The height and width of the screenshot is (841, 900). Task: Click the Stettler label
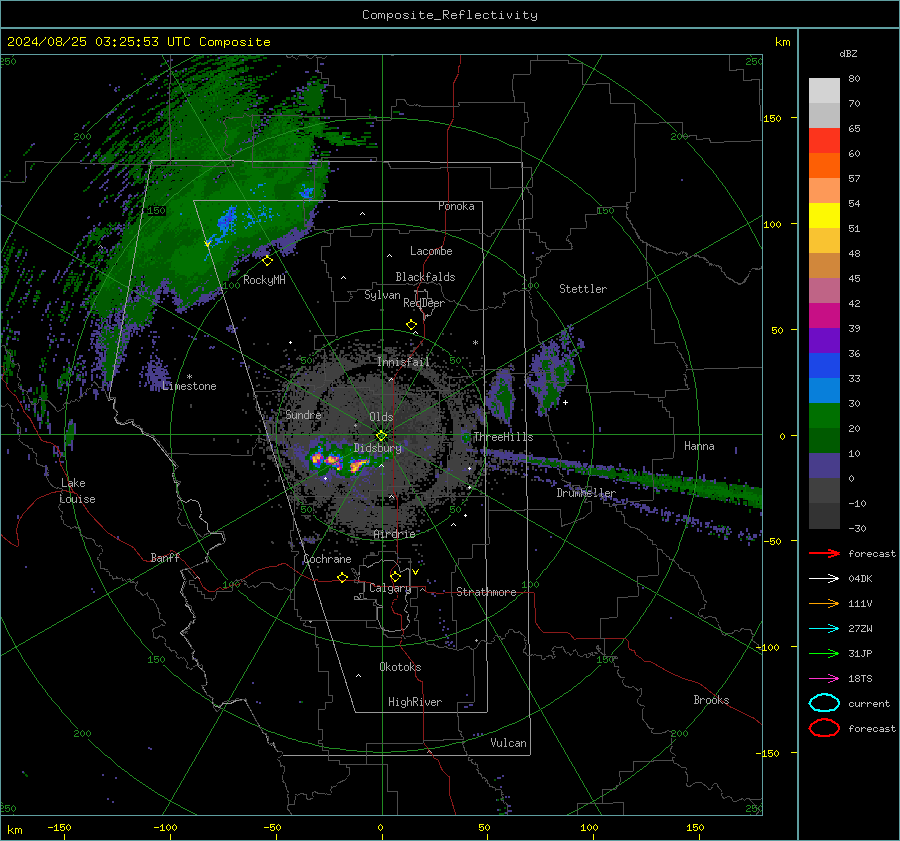[x=583, y=289]
